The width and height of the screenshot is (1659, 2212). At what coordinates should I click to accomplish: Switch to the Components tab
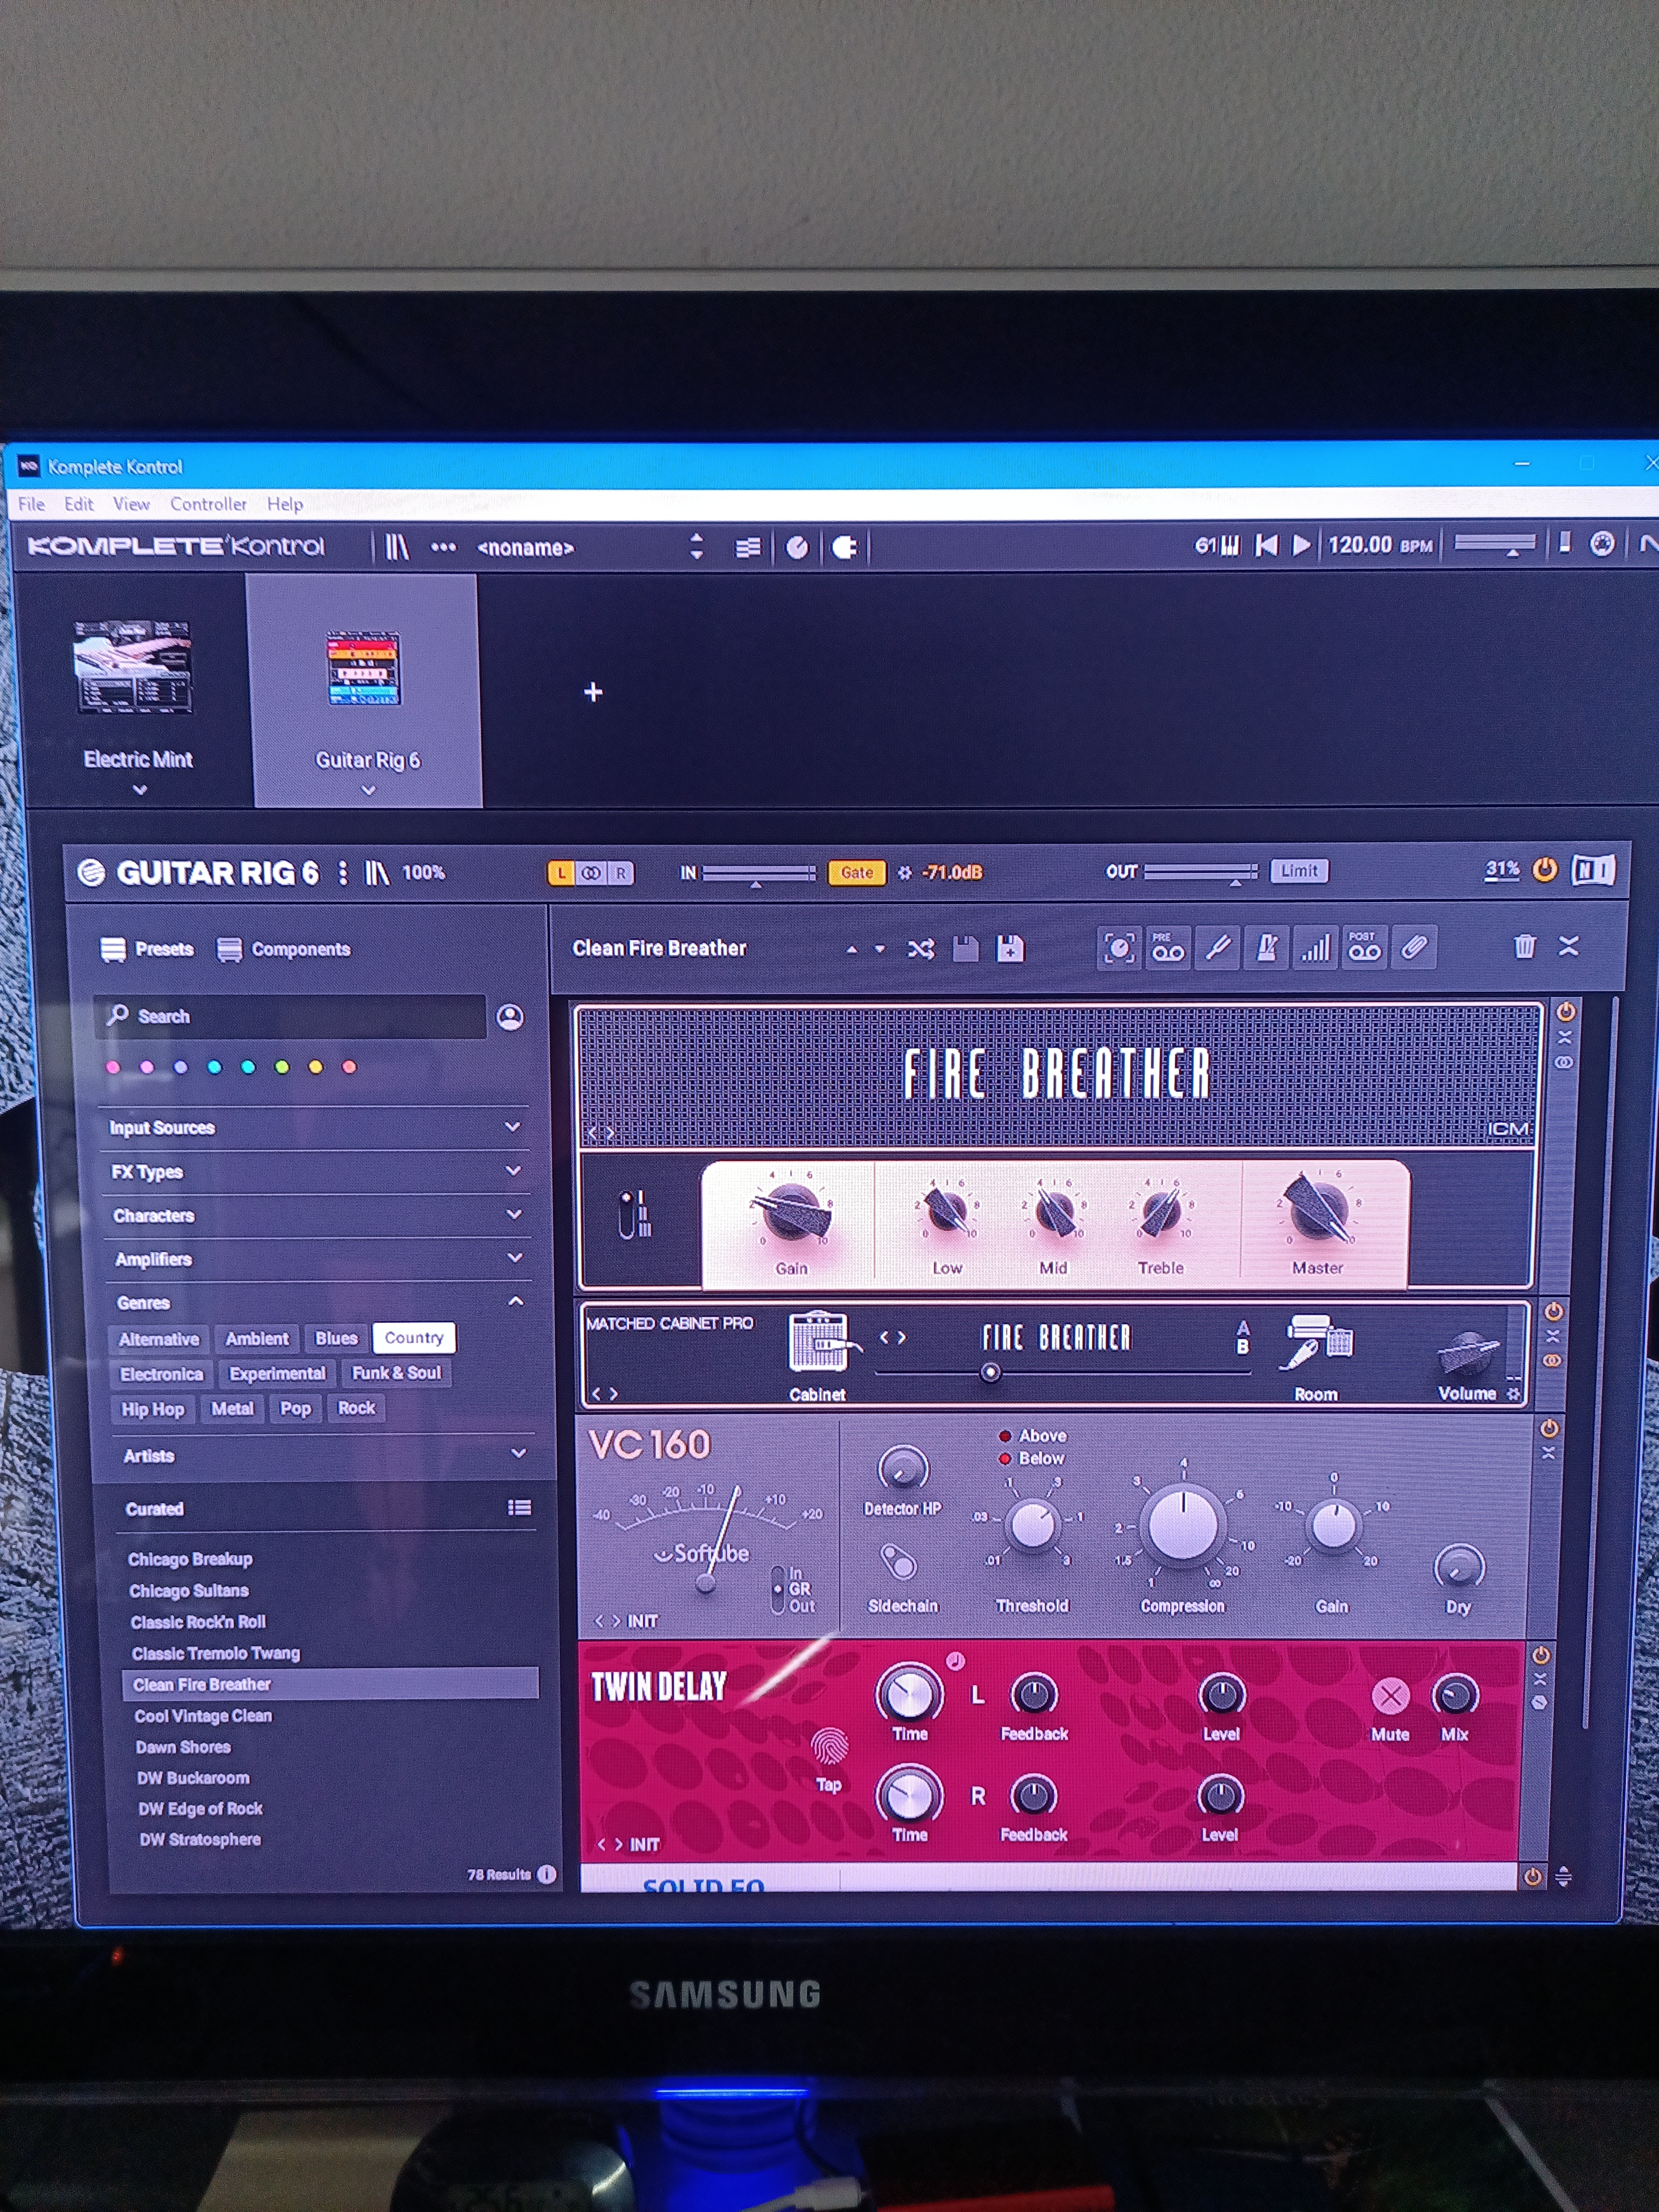tap(285, 949)
